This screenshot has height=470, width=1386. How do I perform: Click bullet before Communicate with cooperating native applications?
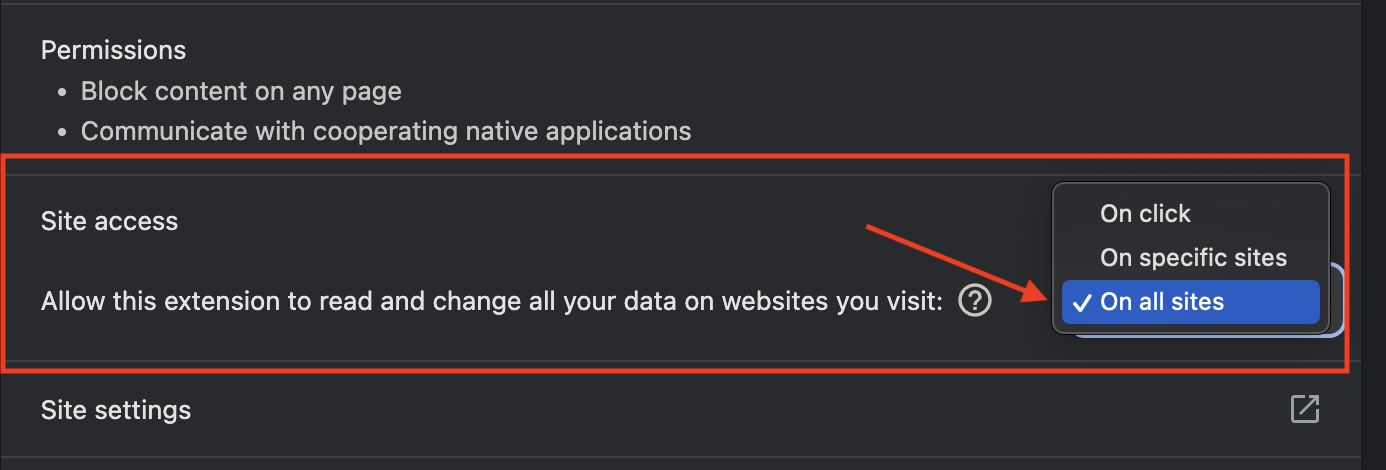click(x=63, y=131)
